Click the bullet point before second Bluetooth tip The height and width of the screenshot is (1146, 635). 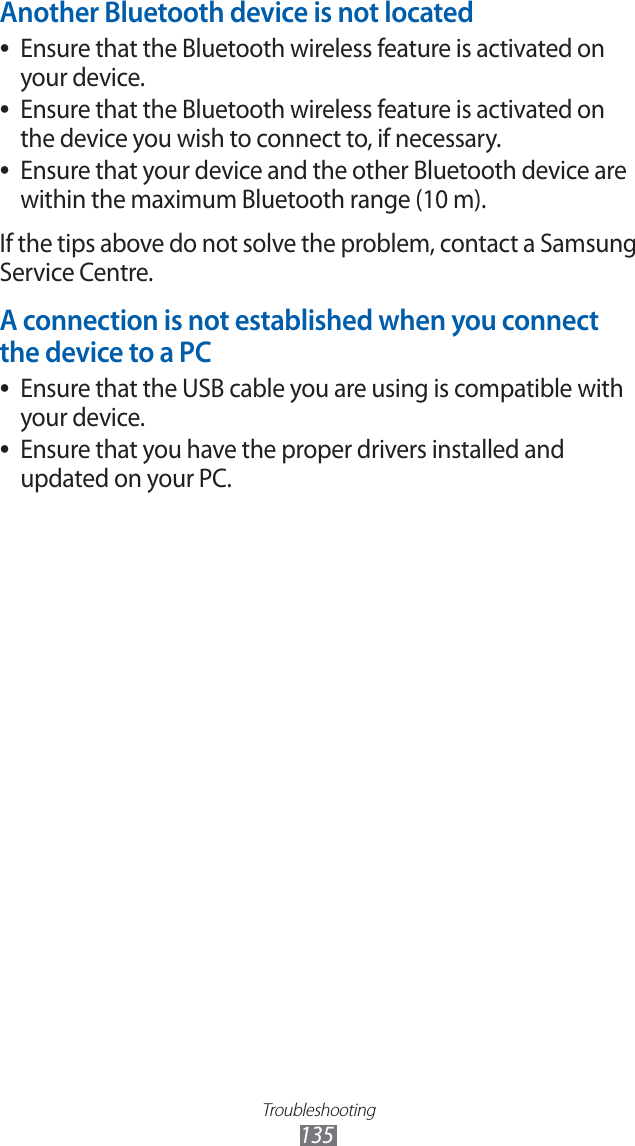pyautogui.click(x=8, y=110)
